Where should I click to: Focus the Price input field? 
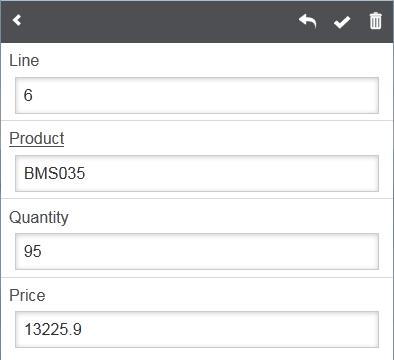coord(197,329)
